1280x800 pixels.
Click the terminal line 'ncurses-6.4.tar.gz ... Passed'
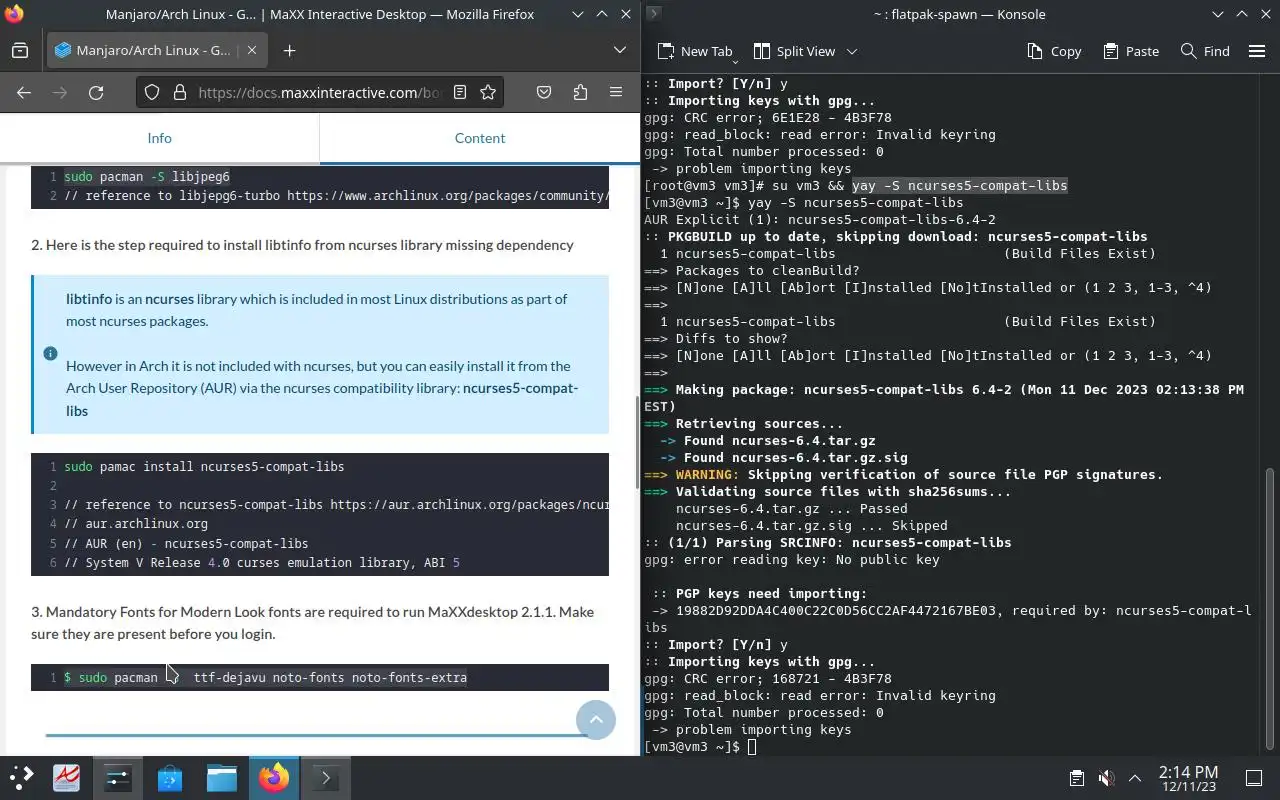point(792,509)
